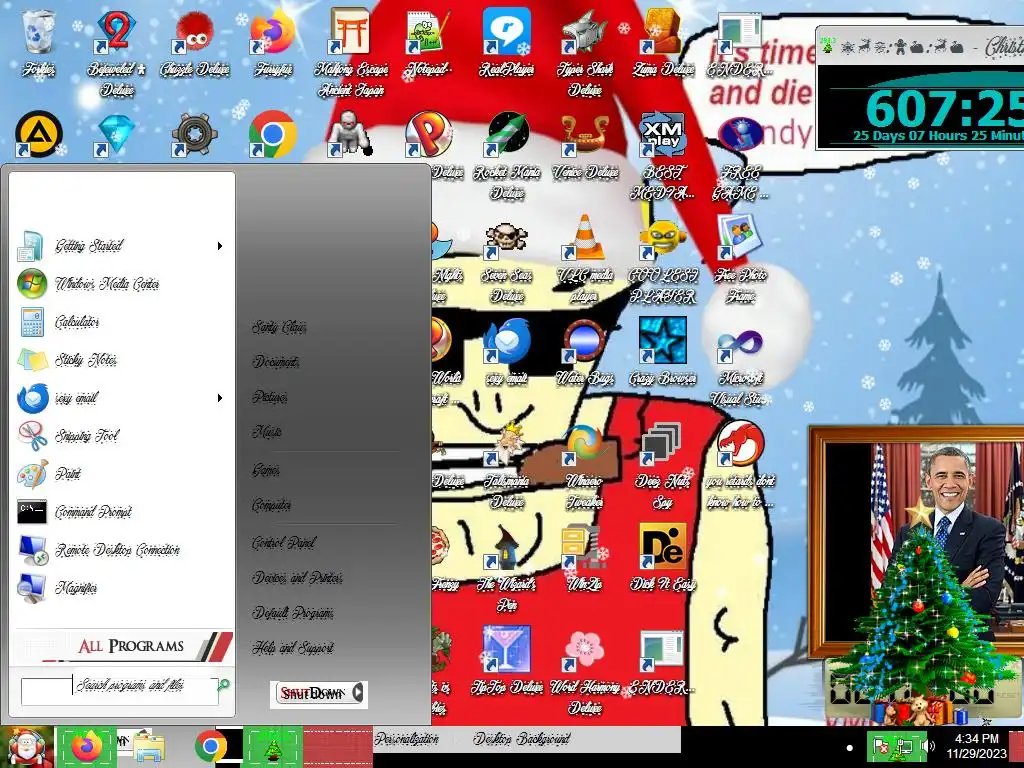Open the XMPlay BEST MEDIA shortcut
Image resolution: width=1024 pixels, height=768 pixels.
tap(663, 157)
